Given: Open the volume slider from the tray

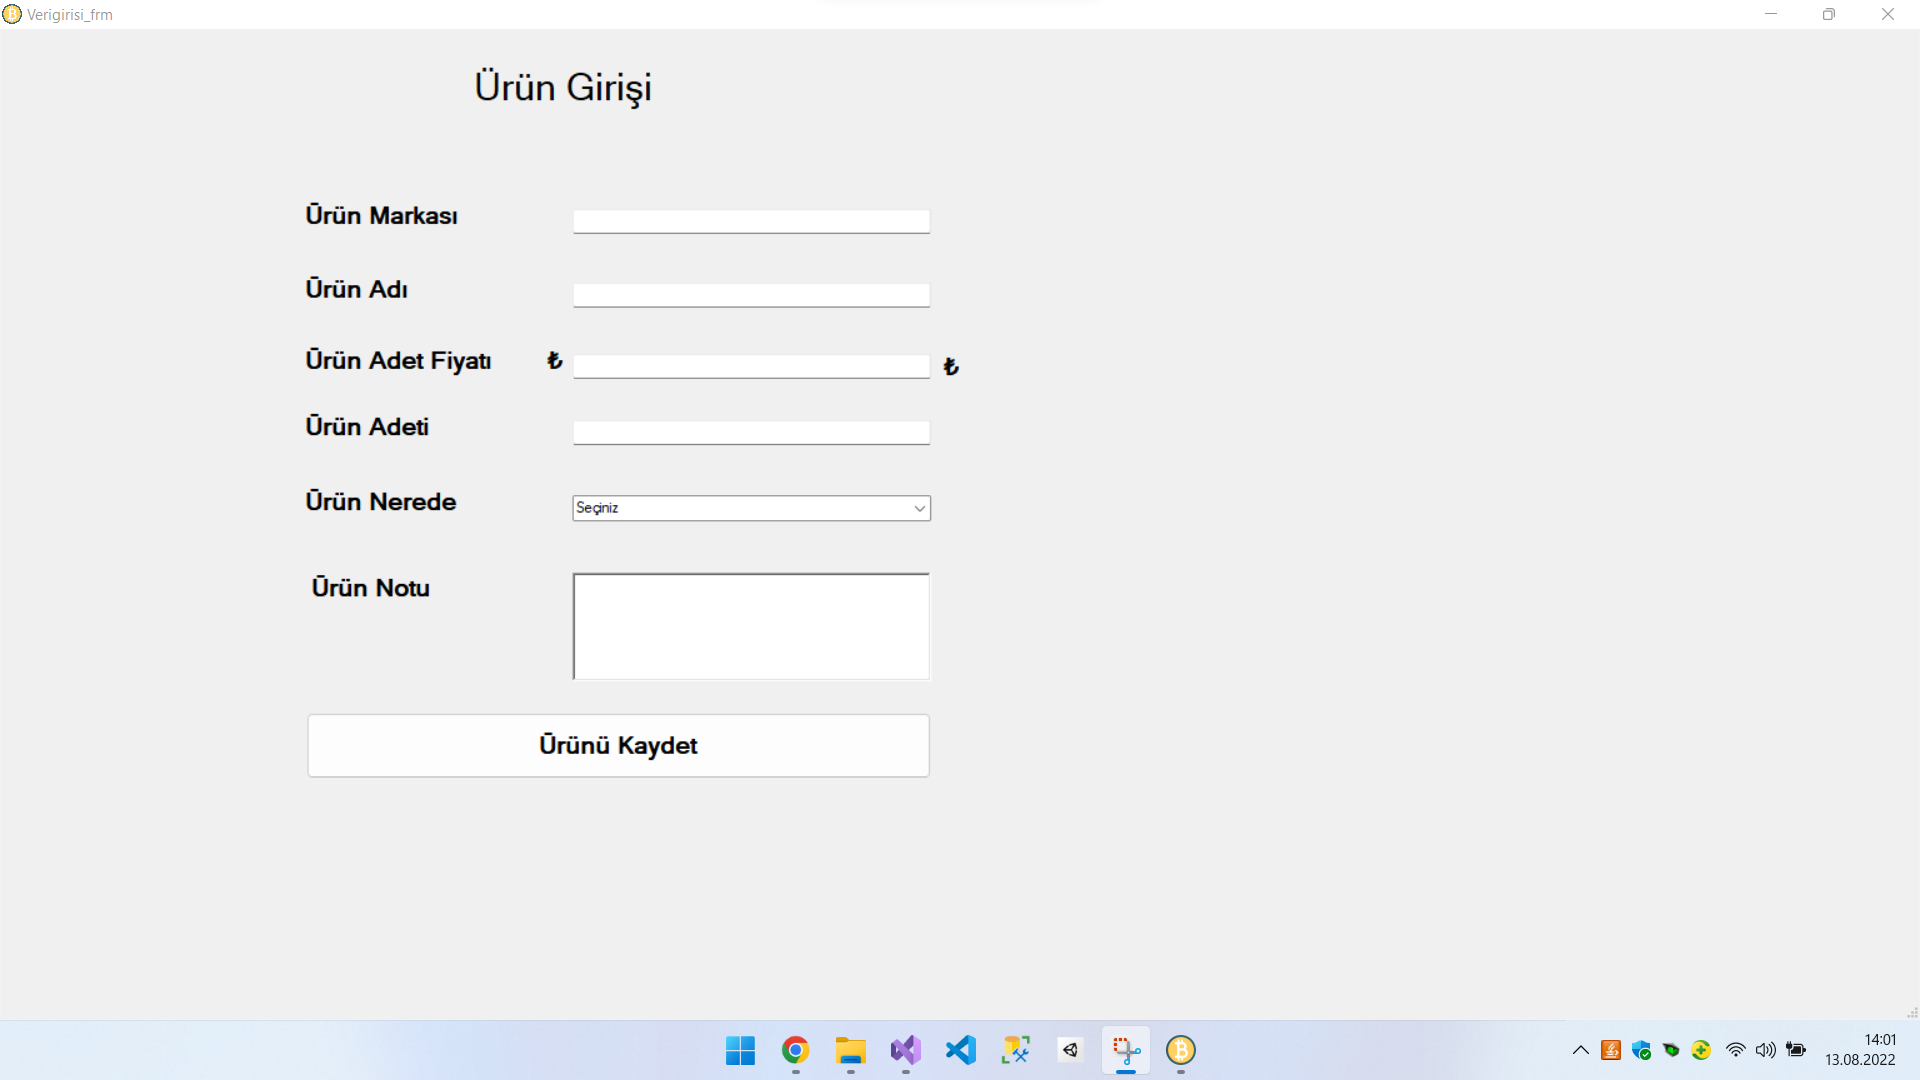Looking at the screenshot, I should (x=1766, y=1051).
